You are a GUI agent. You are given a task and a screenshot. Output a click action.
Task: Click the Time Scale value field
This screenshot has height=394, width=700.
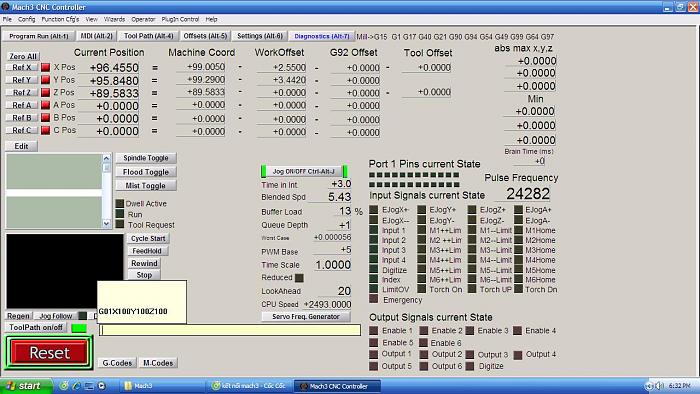[333, 265]
